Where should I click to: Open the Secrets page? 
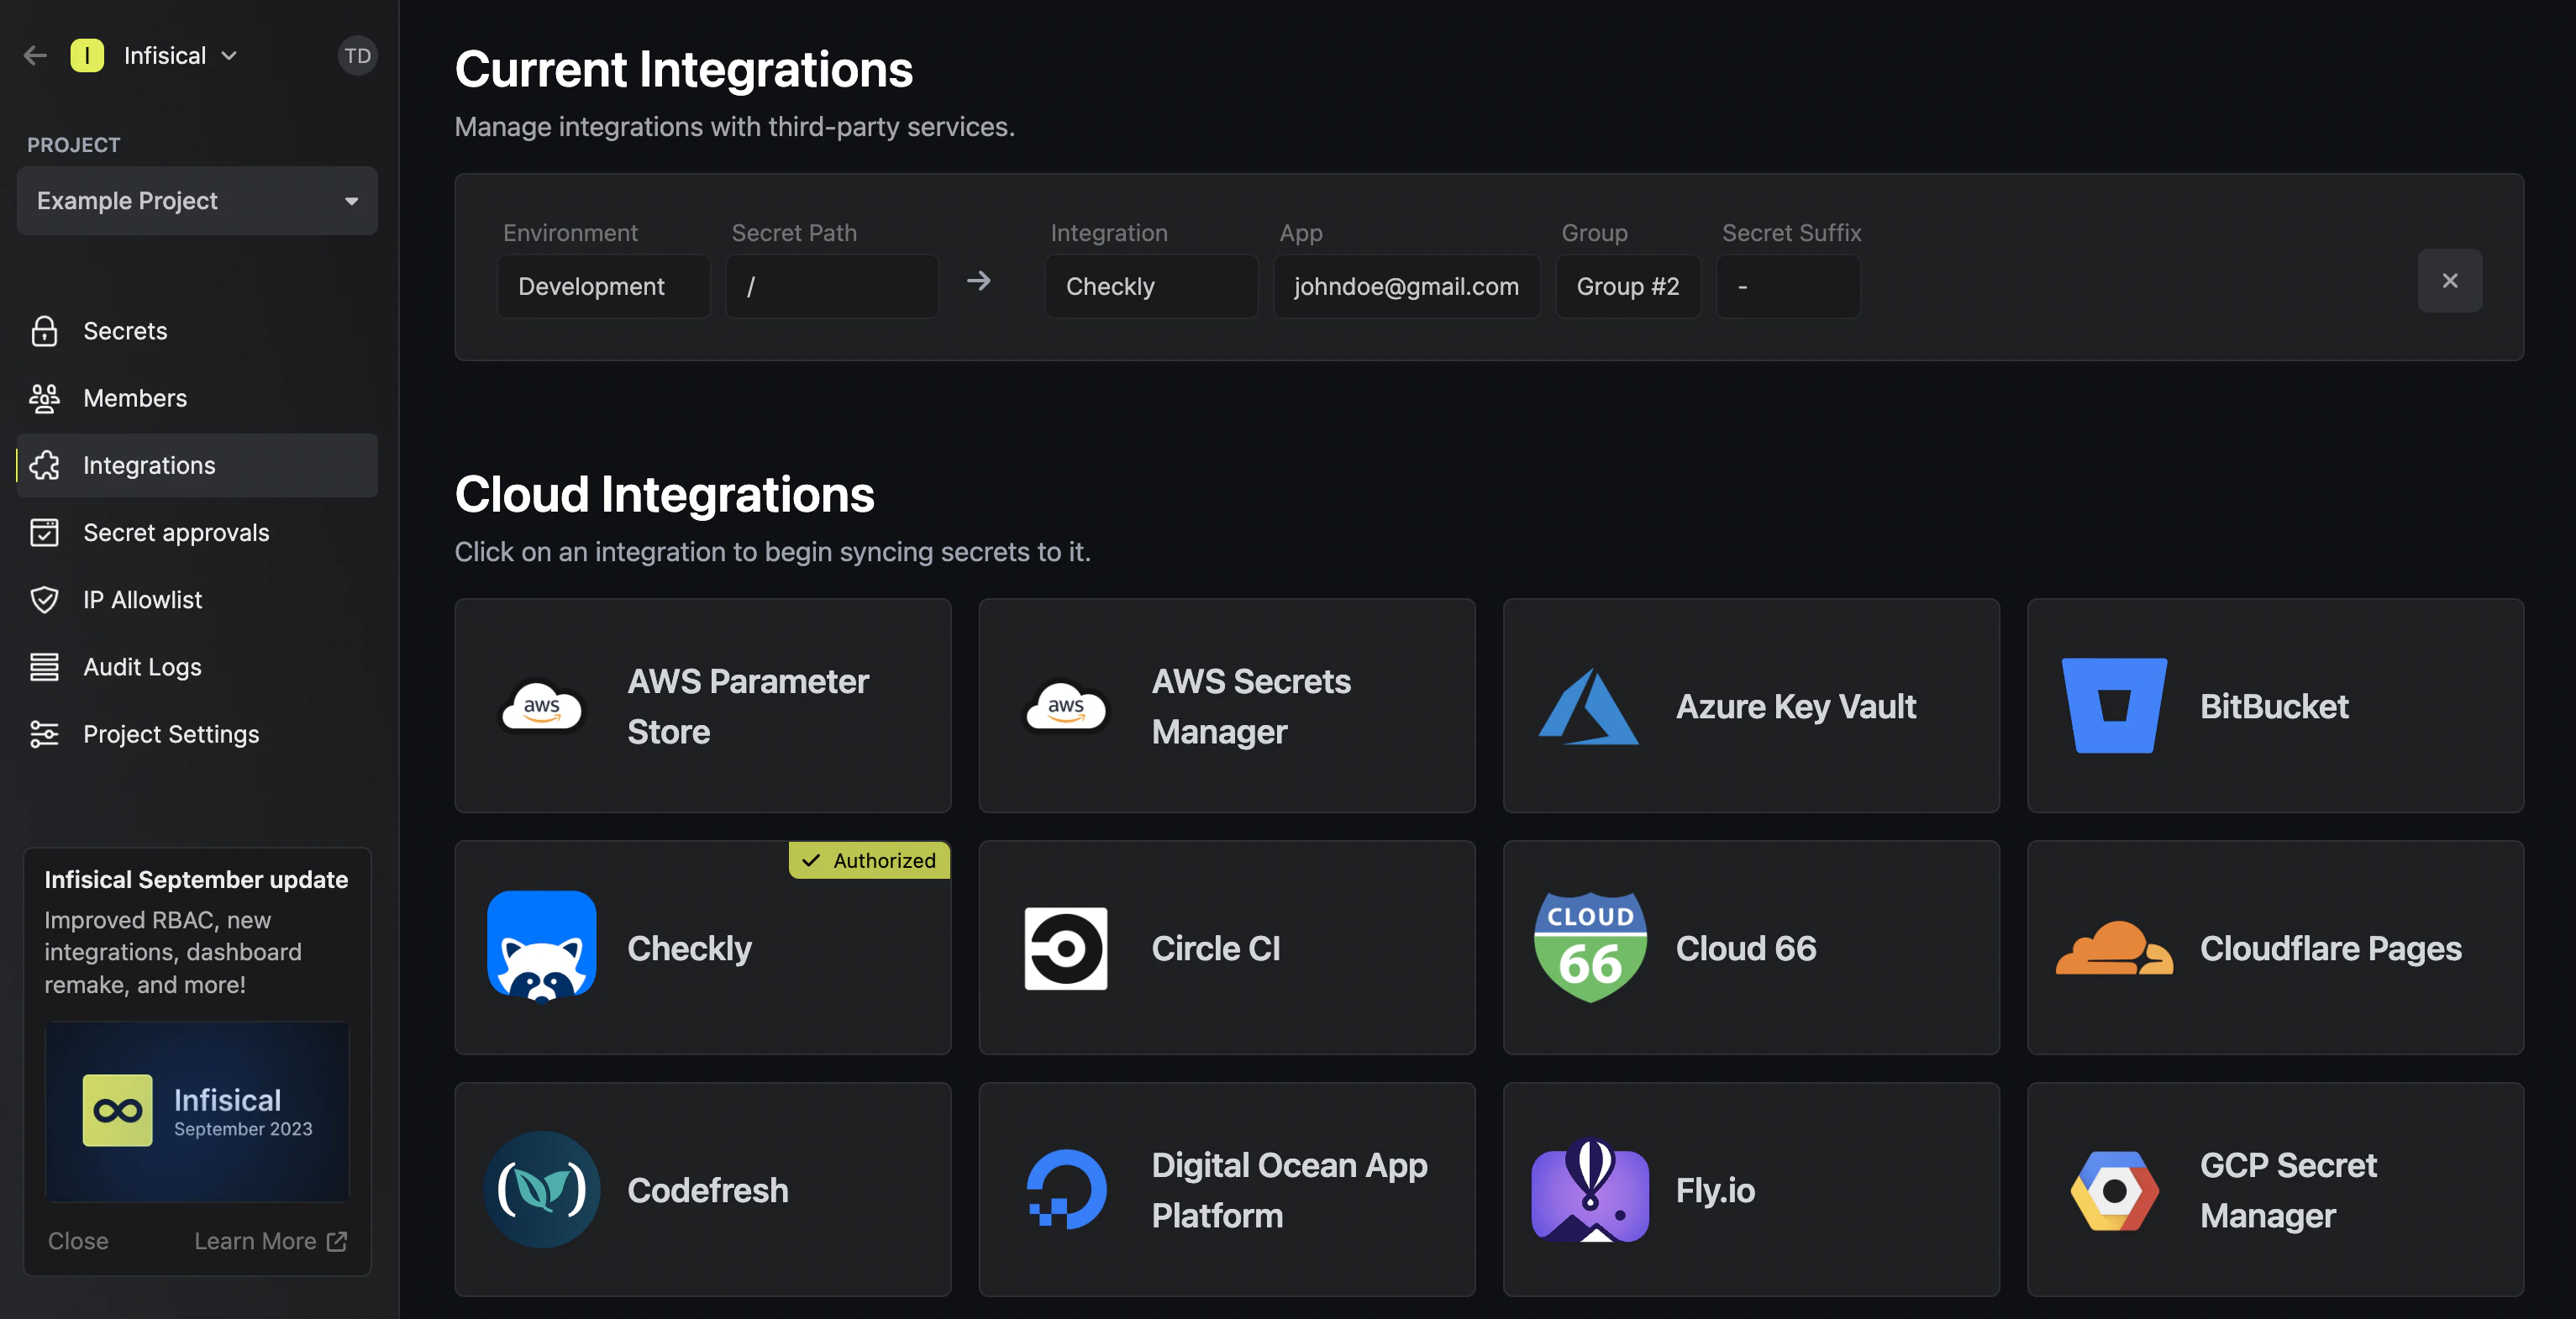coord(197,331)
